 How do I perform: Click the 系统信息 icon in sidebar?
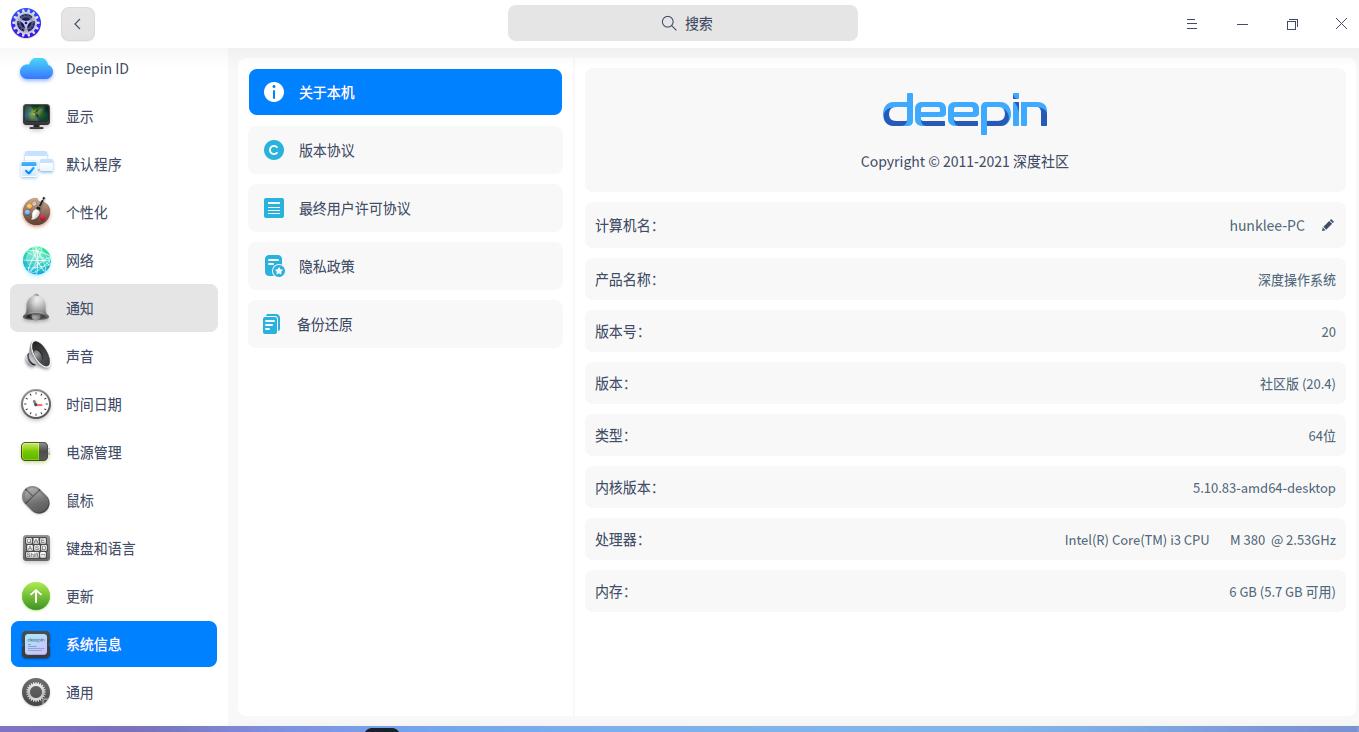[36, 644]
